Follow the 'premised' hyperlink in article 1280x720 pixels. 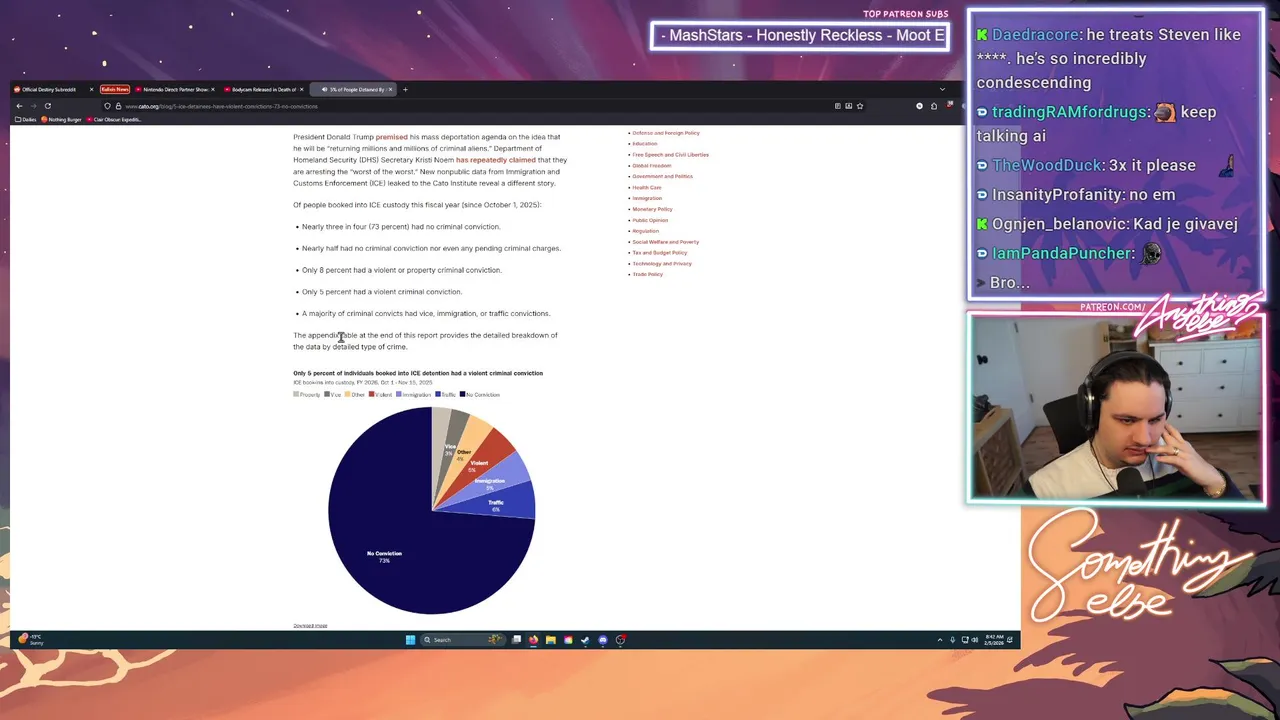coord(391,137)
